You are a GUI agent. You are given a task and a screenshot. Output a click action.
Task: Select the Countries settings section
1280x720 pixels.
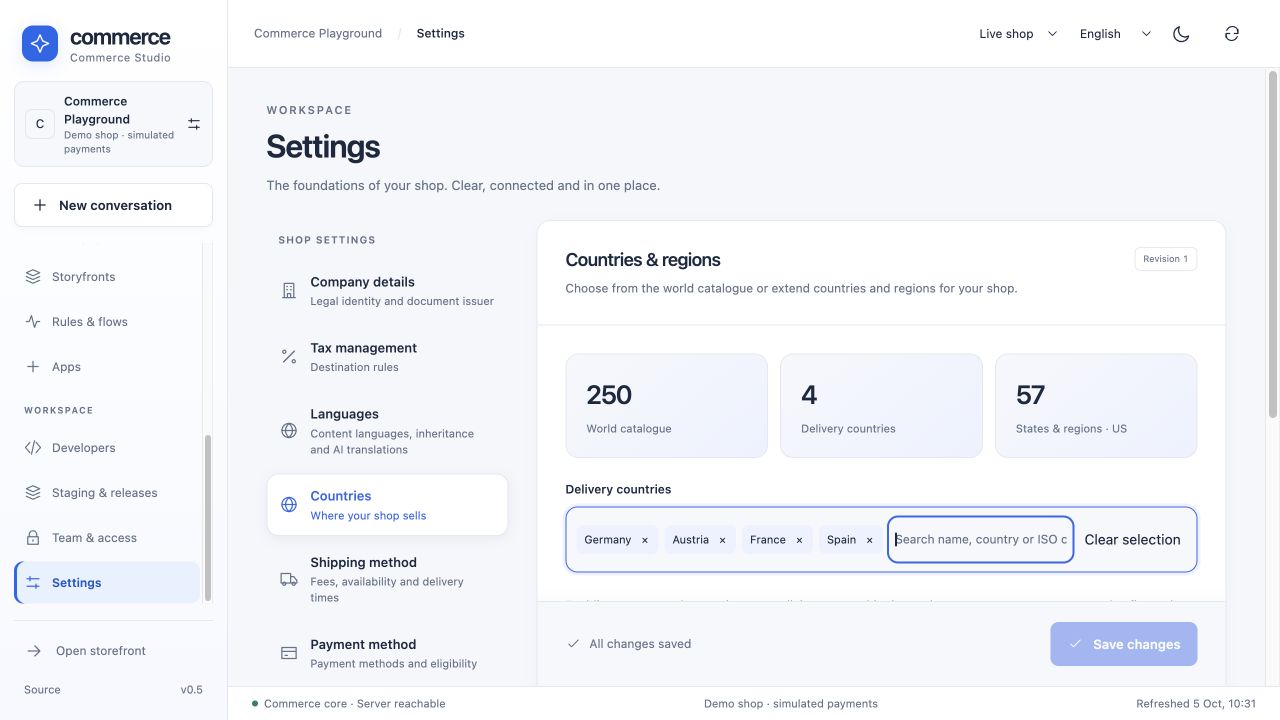point(387,505)
